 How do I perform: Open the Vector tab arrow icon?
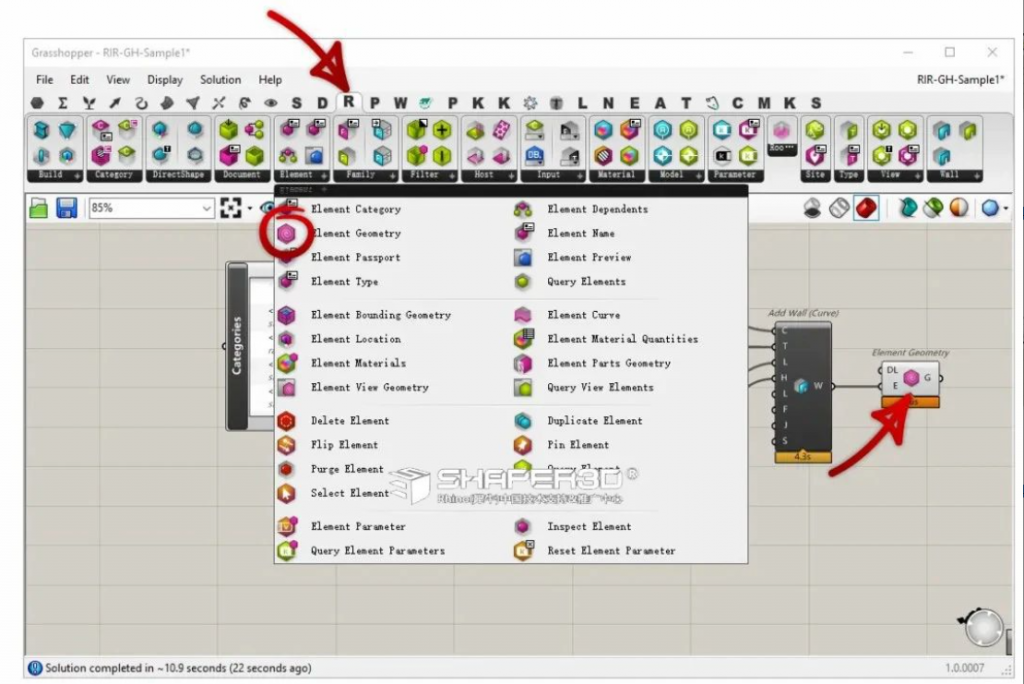tap(115, 103)
